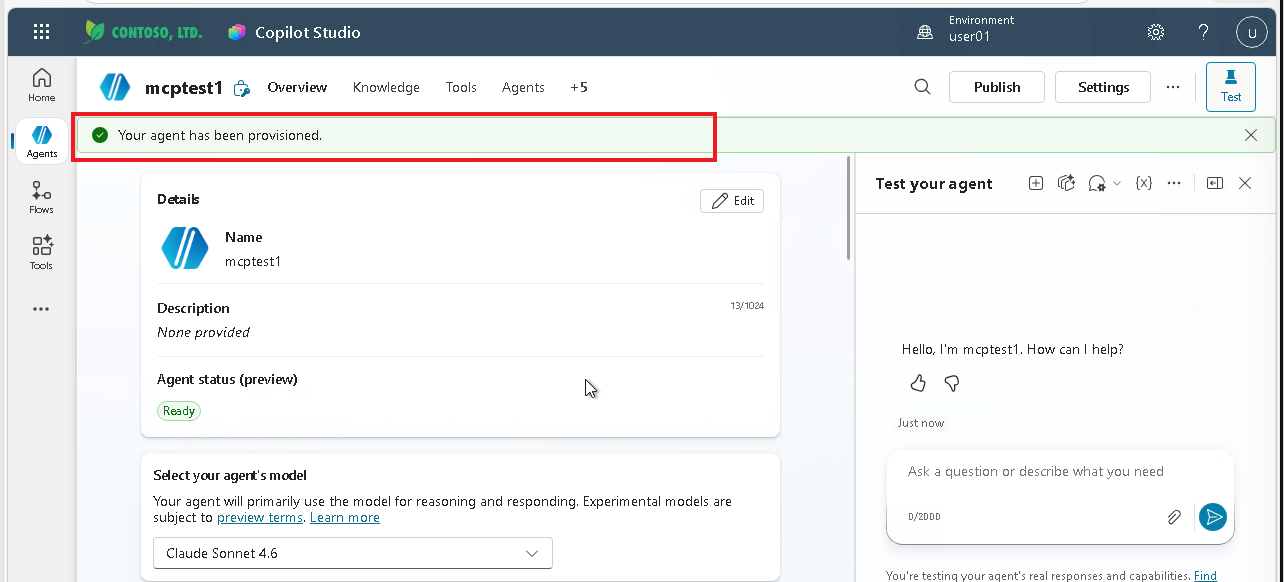Open the more options ellipsis near Settings
Viewport: 1284px width, 582px height.
[1173, 87]
